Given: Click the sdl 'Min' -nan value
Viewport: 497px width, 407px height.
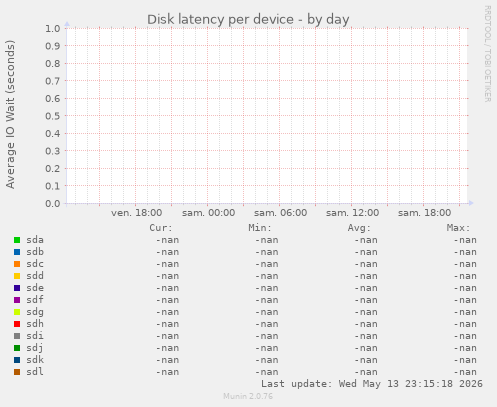Looking at the screenshot, I should tap(266, 372).
